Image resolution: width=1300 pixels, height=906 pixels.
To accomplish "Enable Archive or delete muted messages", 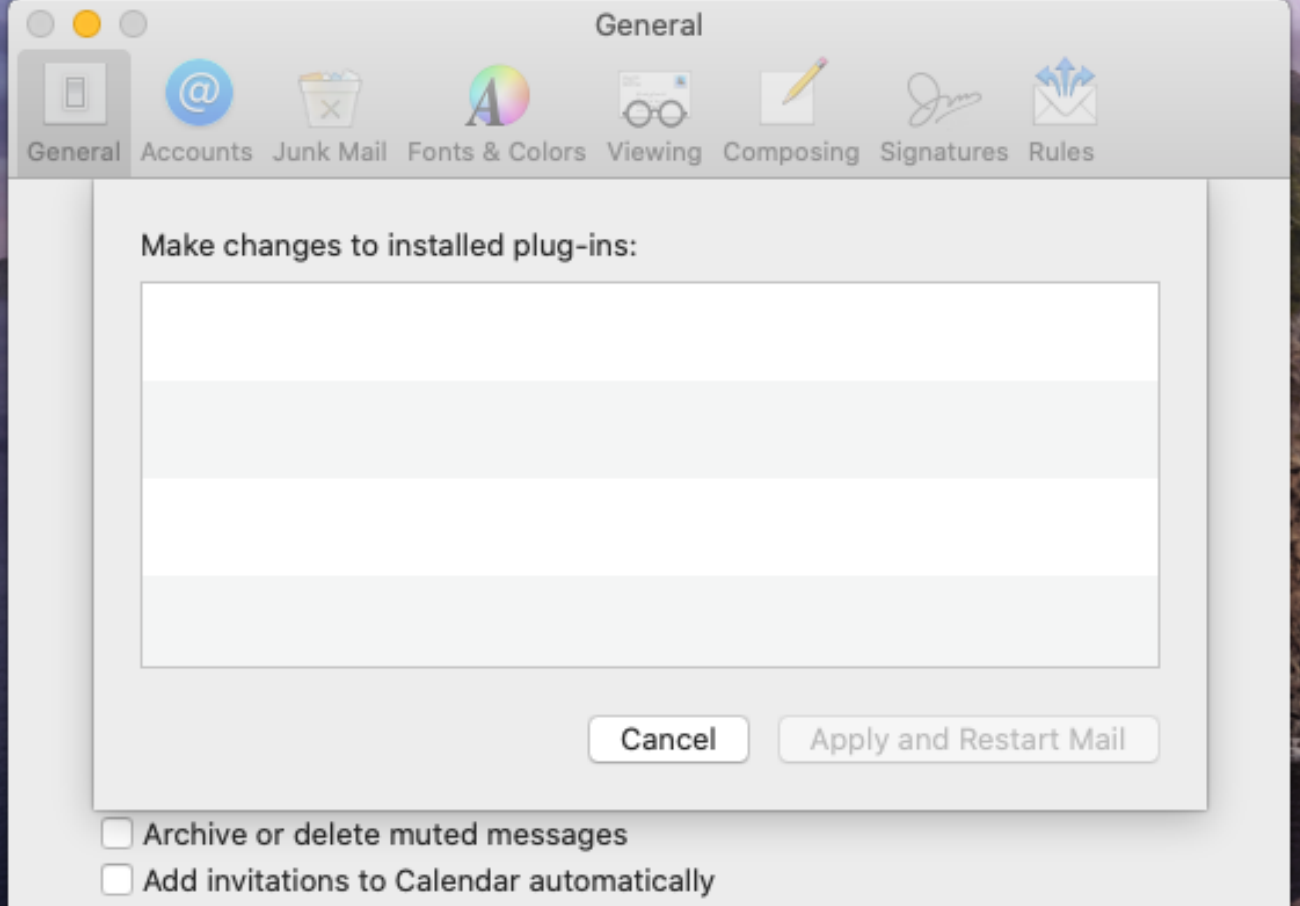I will coord(117,833).
